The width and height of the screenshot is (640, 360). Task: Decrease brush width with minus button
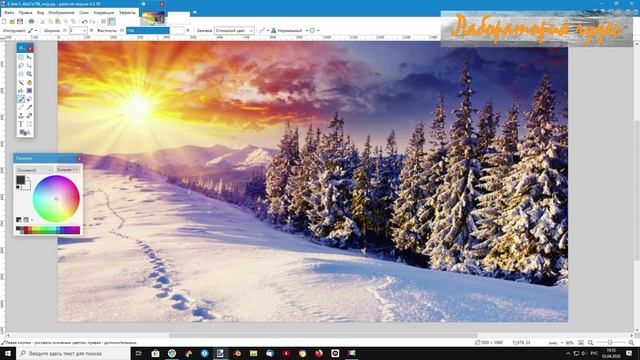[x=64, y=31]
